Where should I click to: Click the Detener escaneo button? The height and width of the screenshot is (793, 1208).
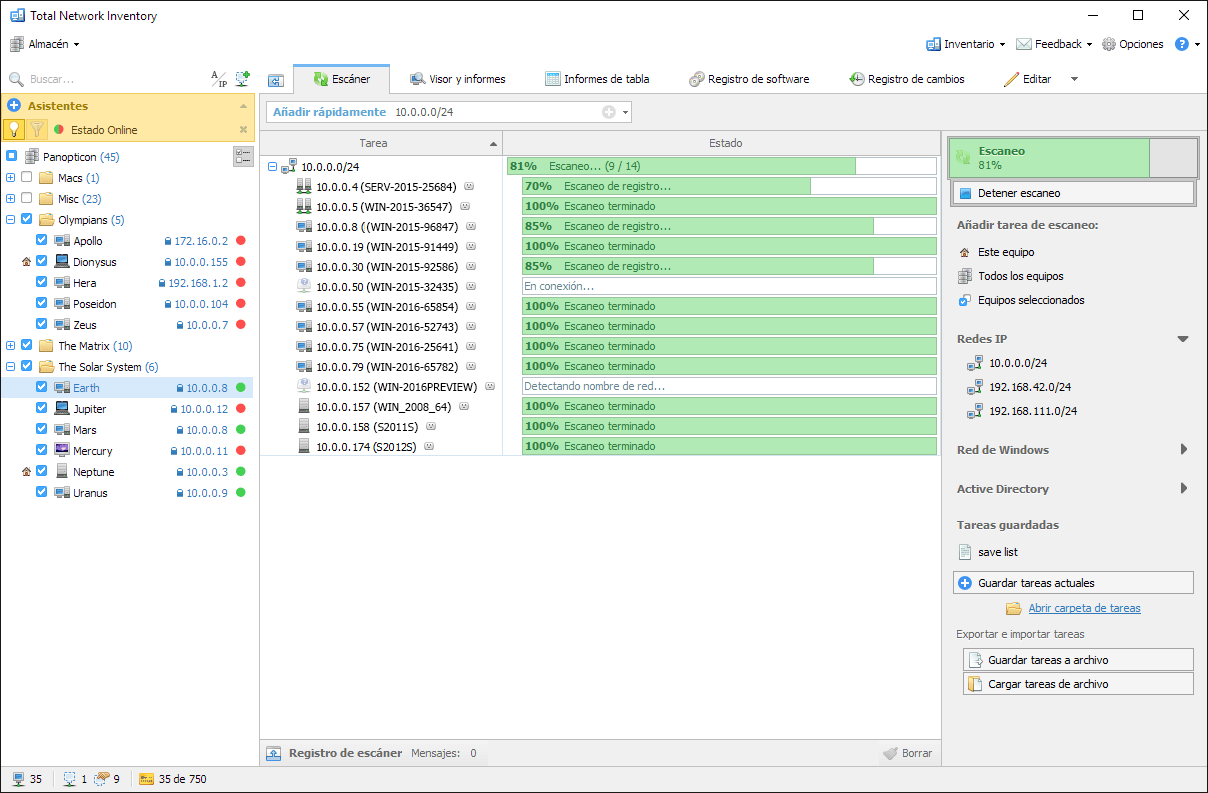[1072, 193]
